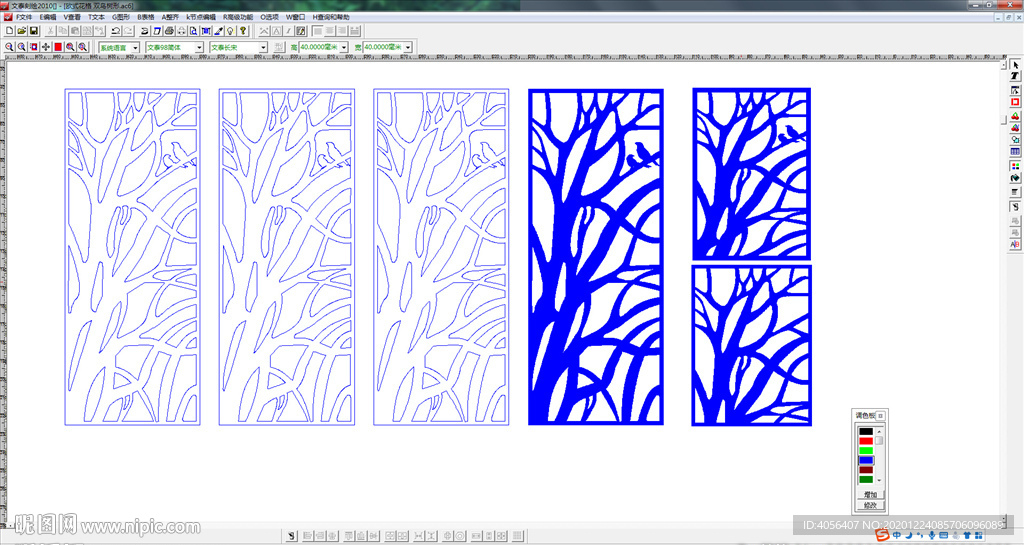This screenshot has width=1024, height=545.
Task: Open the R高级功能 menu
Action: coord(238,17)
